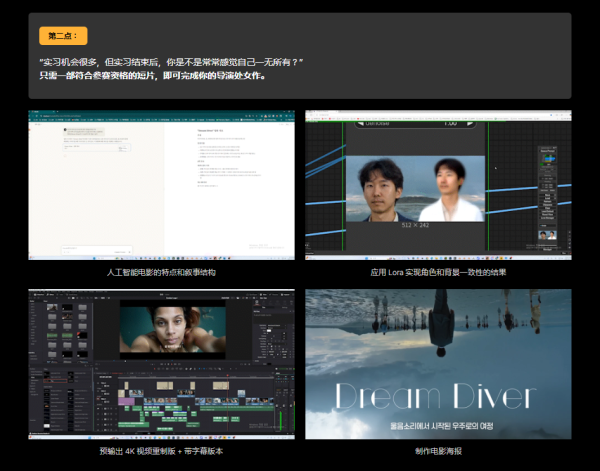Click the line starting 只需一部符合参赛资格的短片

pos(153,75)
